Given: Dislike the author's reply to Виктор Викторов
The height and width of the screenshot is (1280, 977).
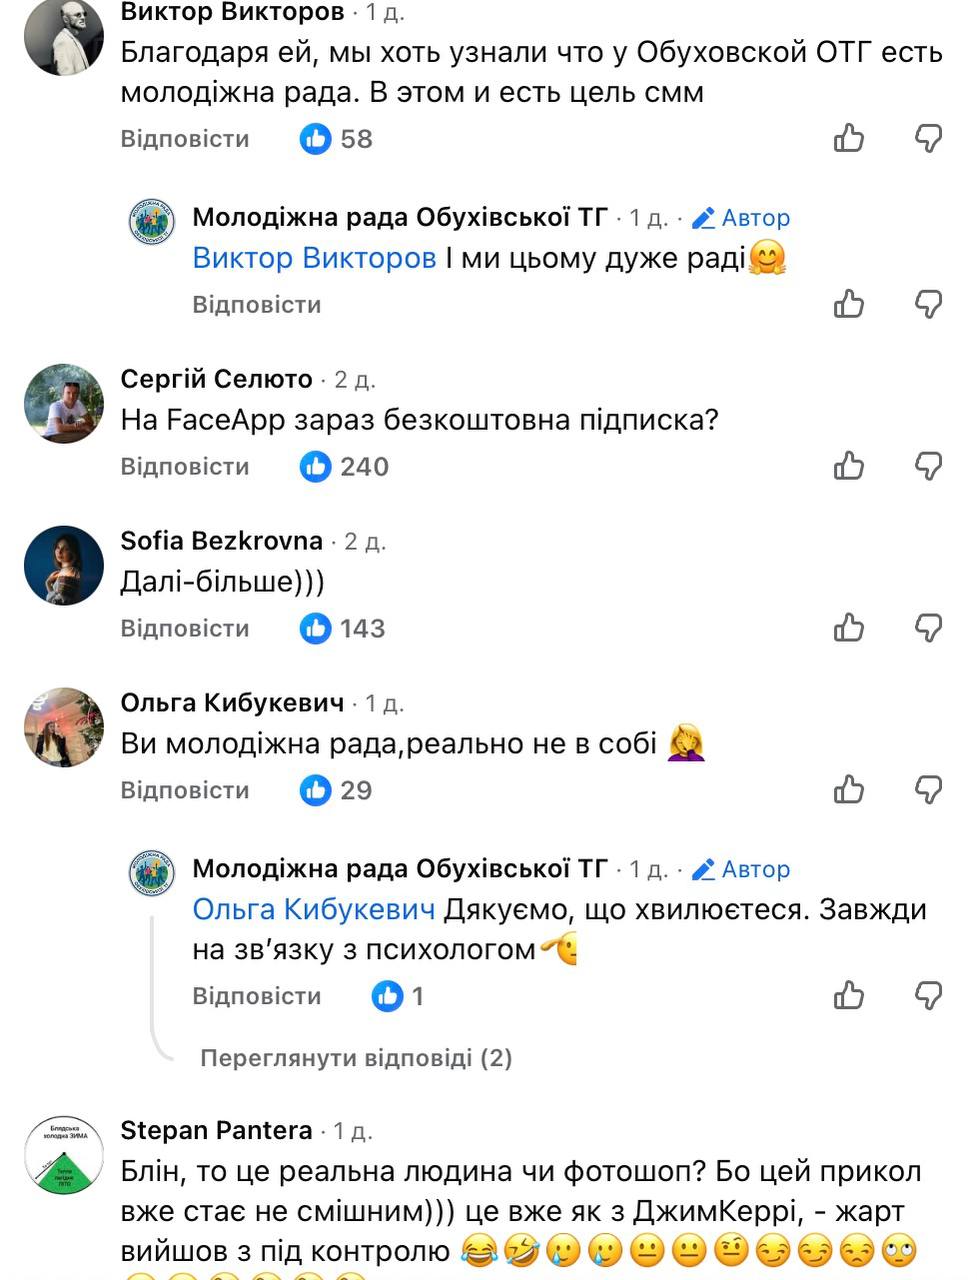Looking at the screenshot, I should click(x=929, y=304).
